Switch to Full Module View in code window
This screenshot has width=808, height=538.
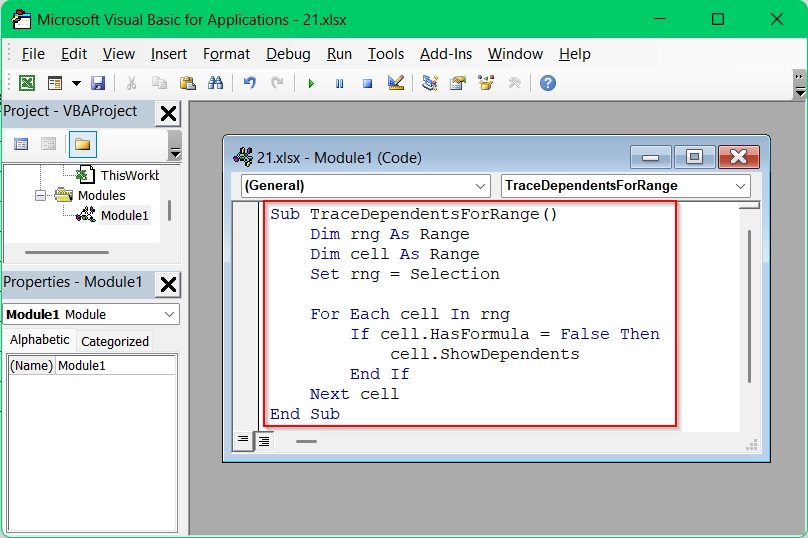[264, 441]
